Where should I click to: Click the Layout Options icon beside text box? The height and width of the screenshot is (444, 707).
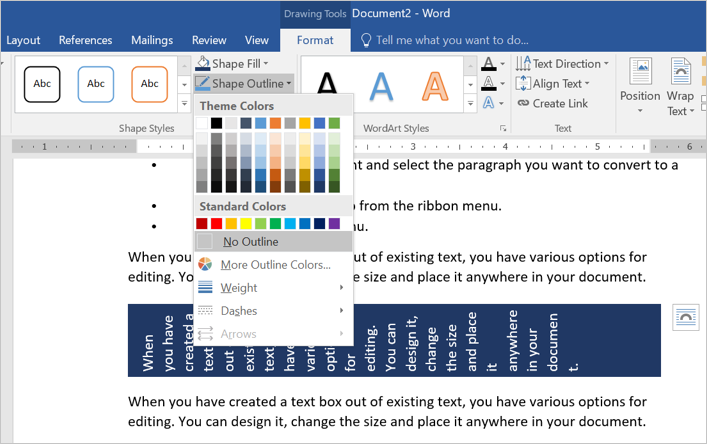click(x=687, y=316)
